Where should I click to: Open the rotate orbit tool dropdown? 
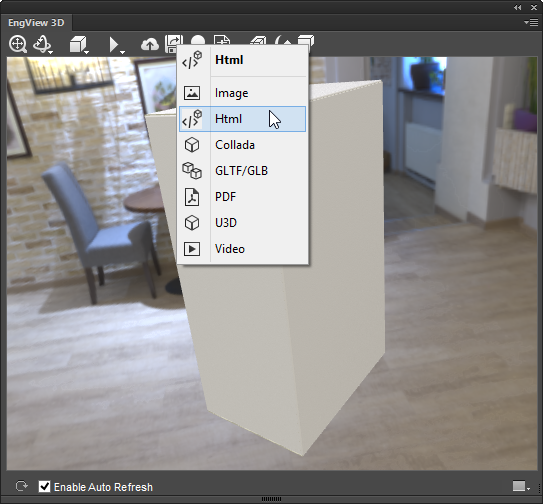tap(43, 45)
